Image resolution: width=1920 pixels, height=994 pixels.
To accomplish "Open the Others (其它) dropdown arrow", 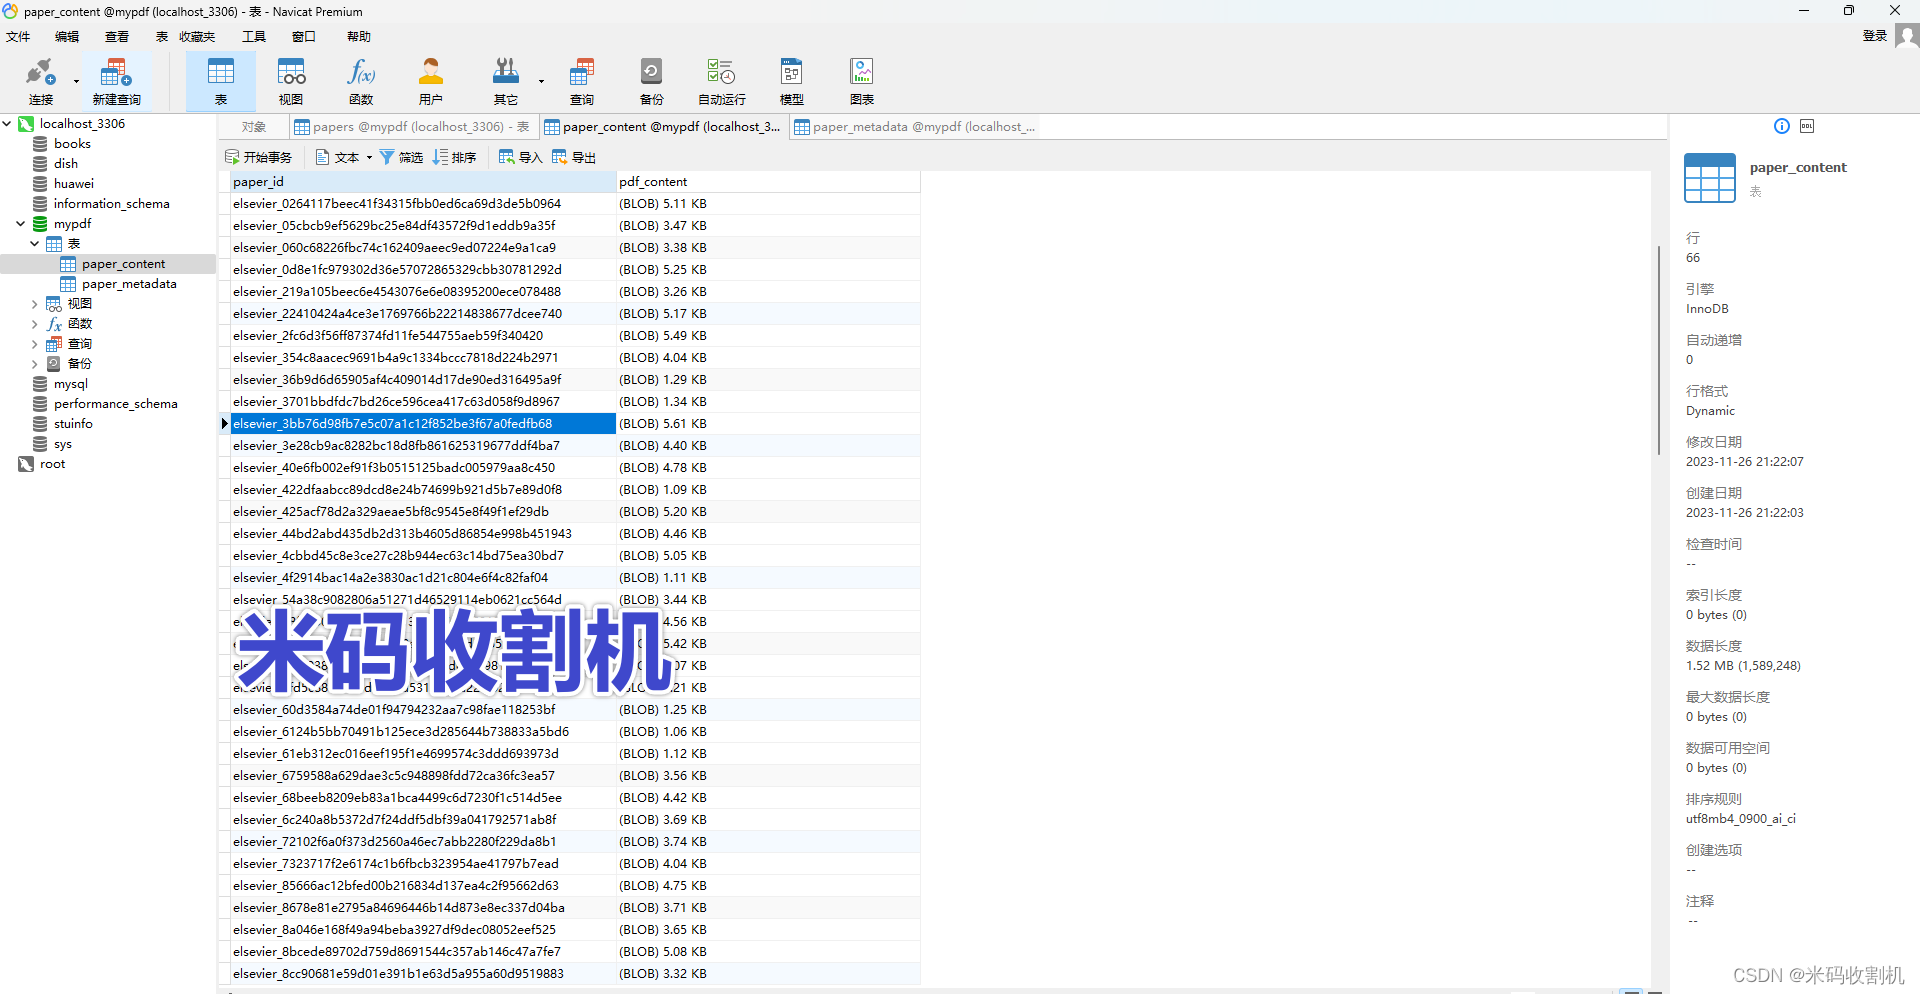I will coord(541,81).
